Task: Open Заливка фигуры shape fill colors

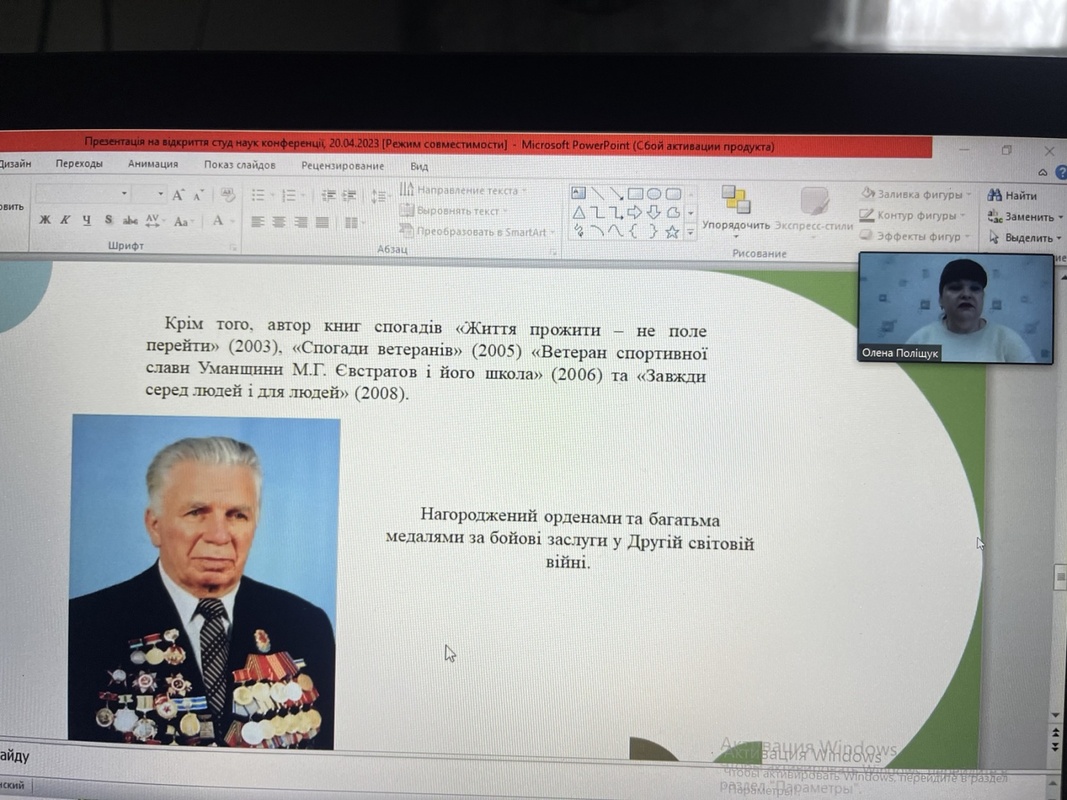Action: tap(915, 194)
